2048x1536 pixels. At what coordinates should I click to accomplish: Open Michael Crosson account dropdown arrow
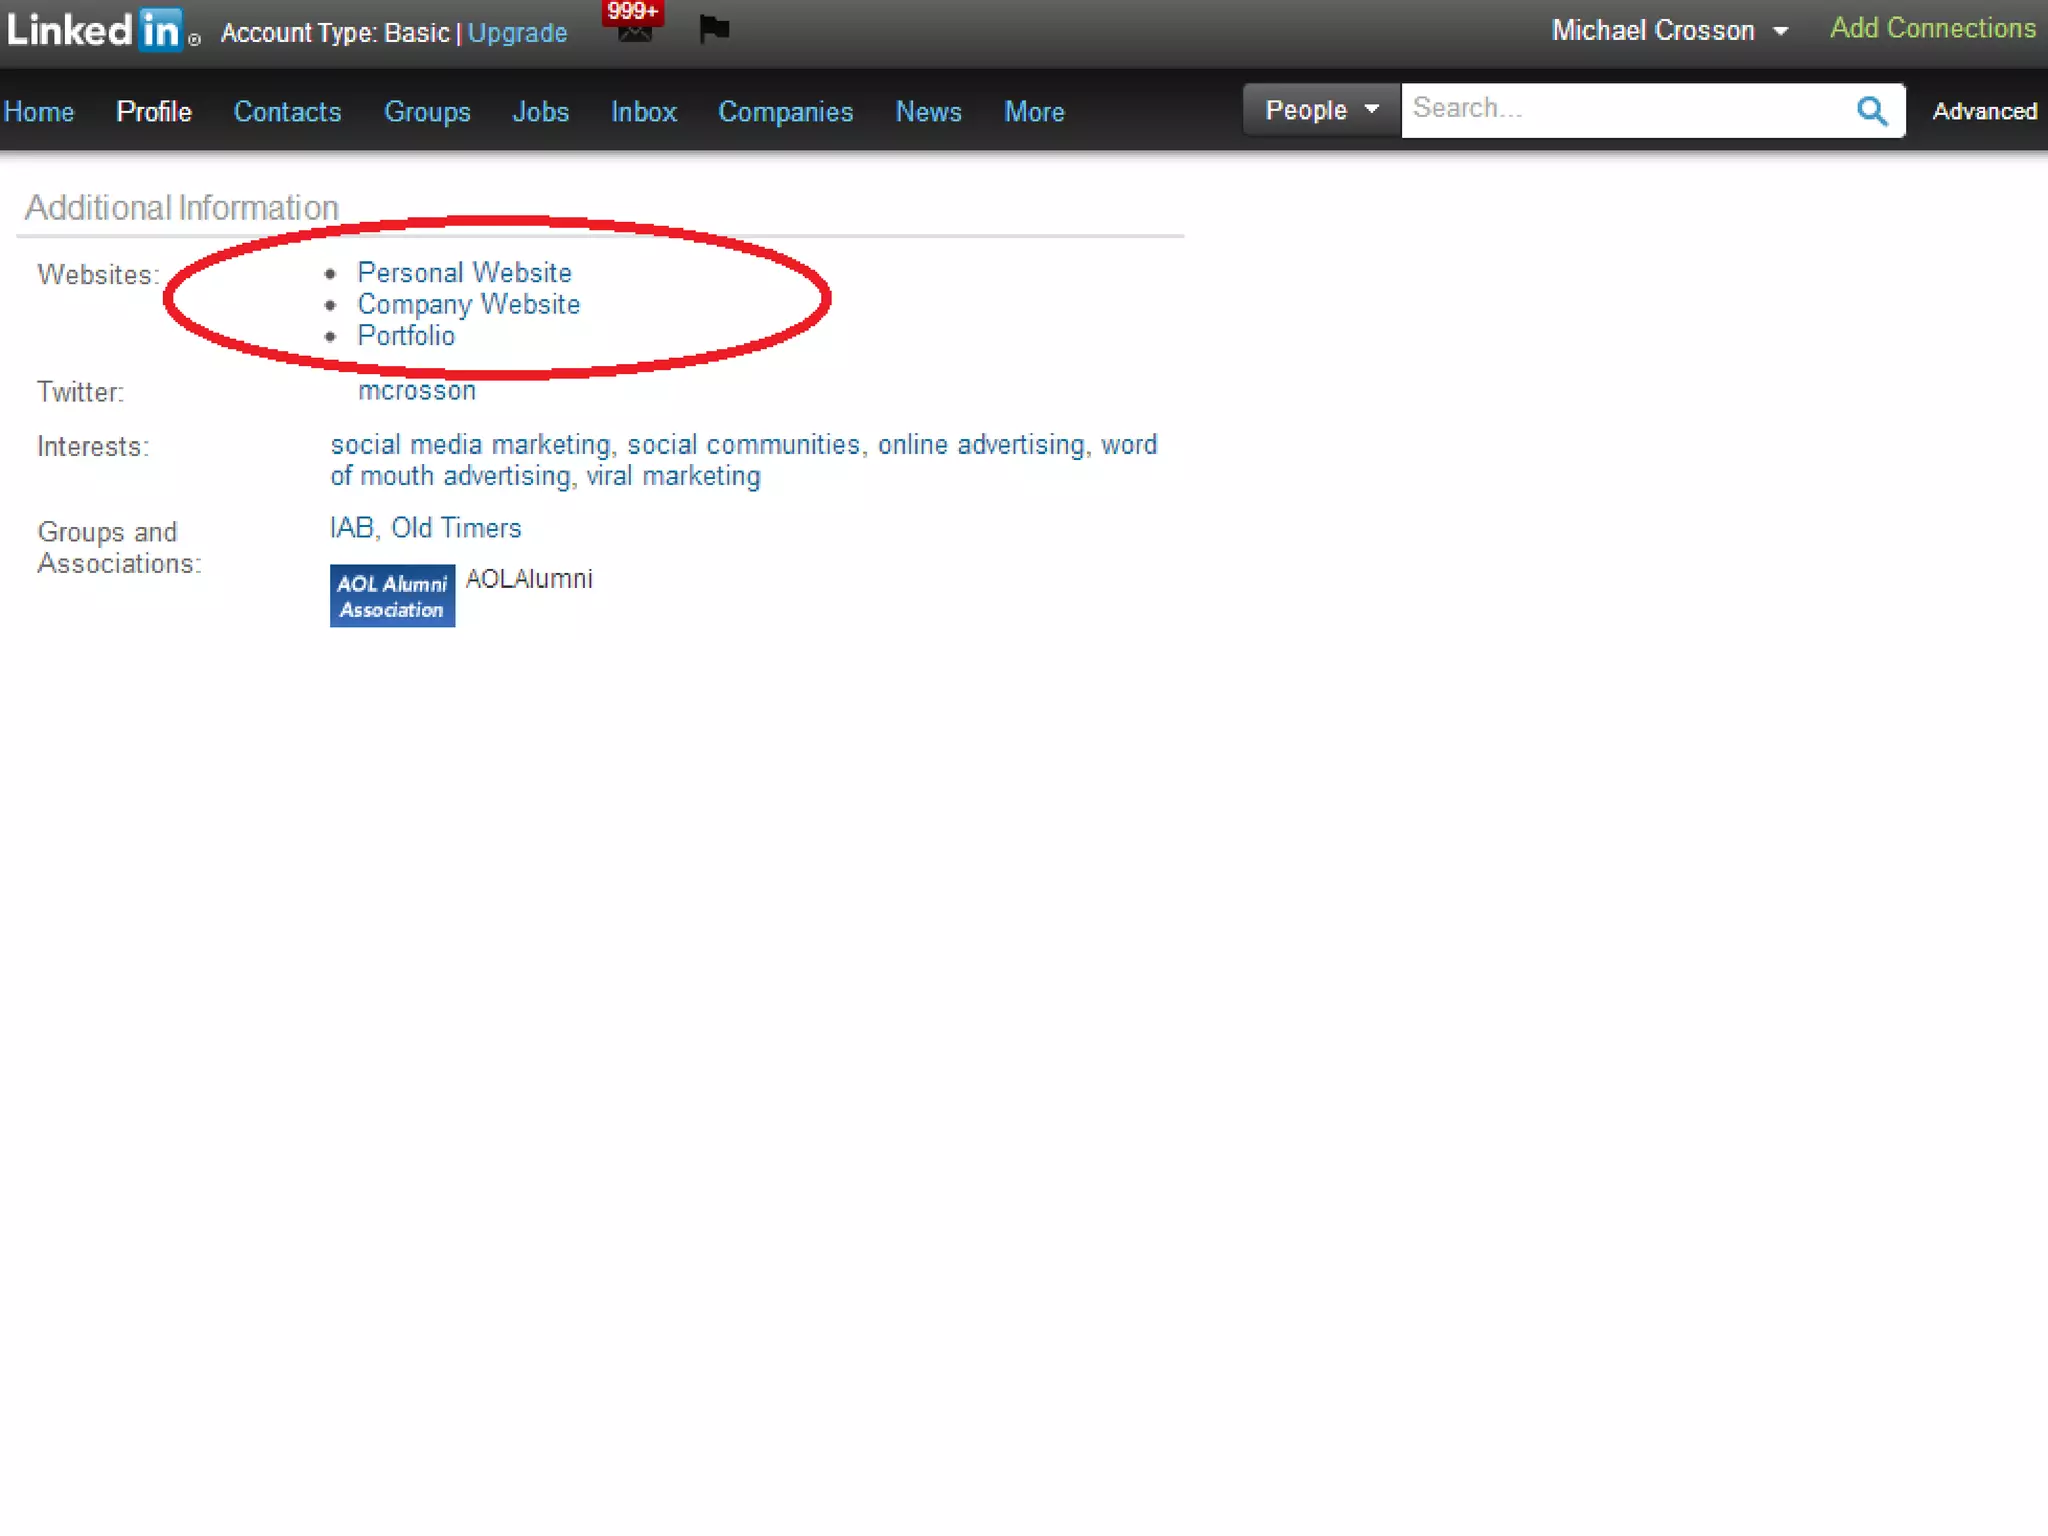click(1780, 32)
